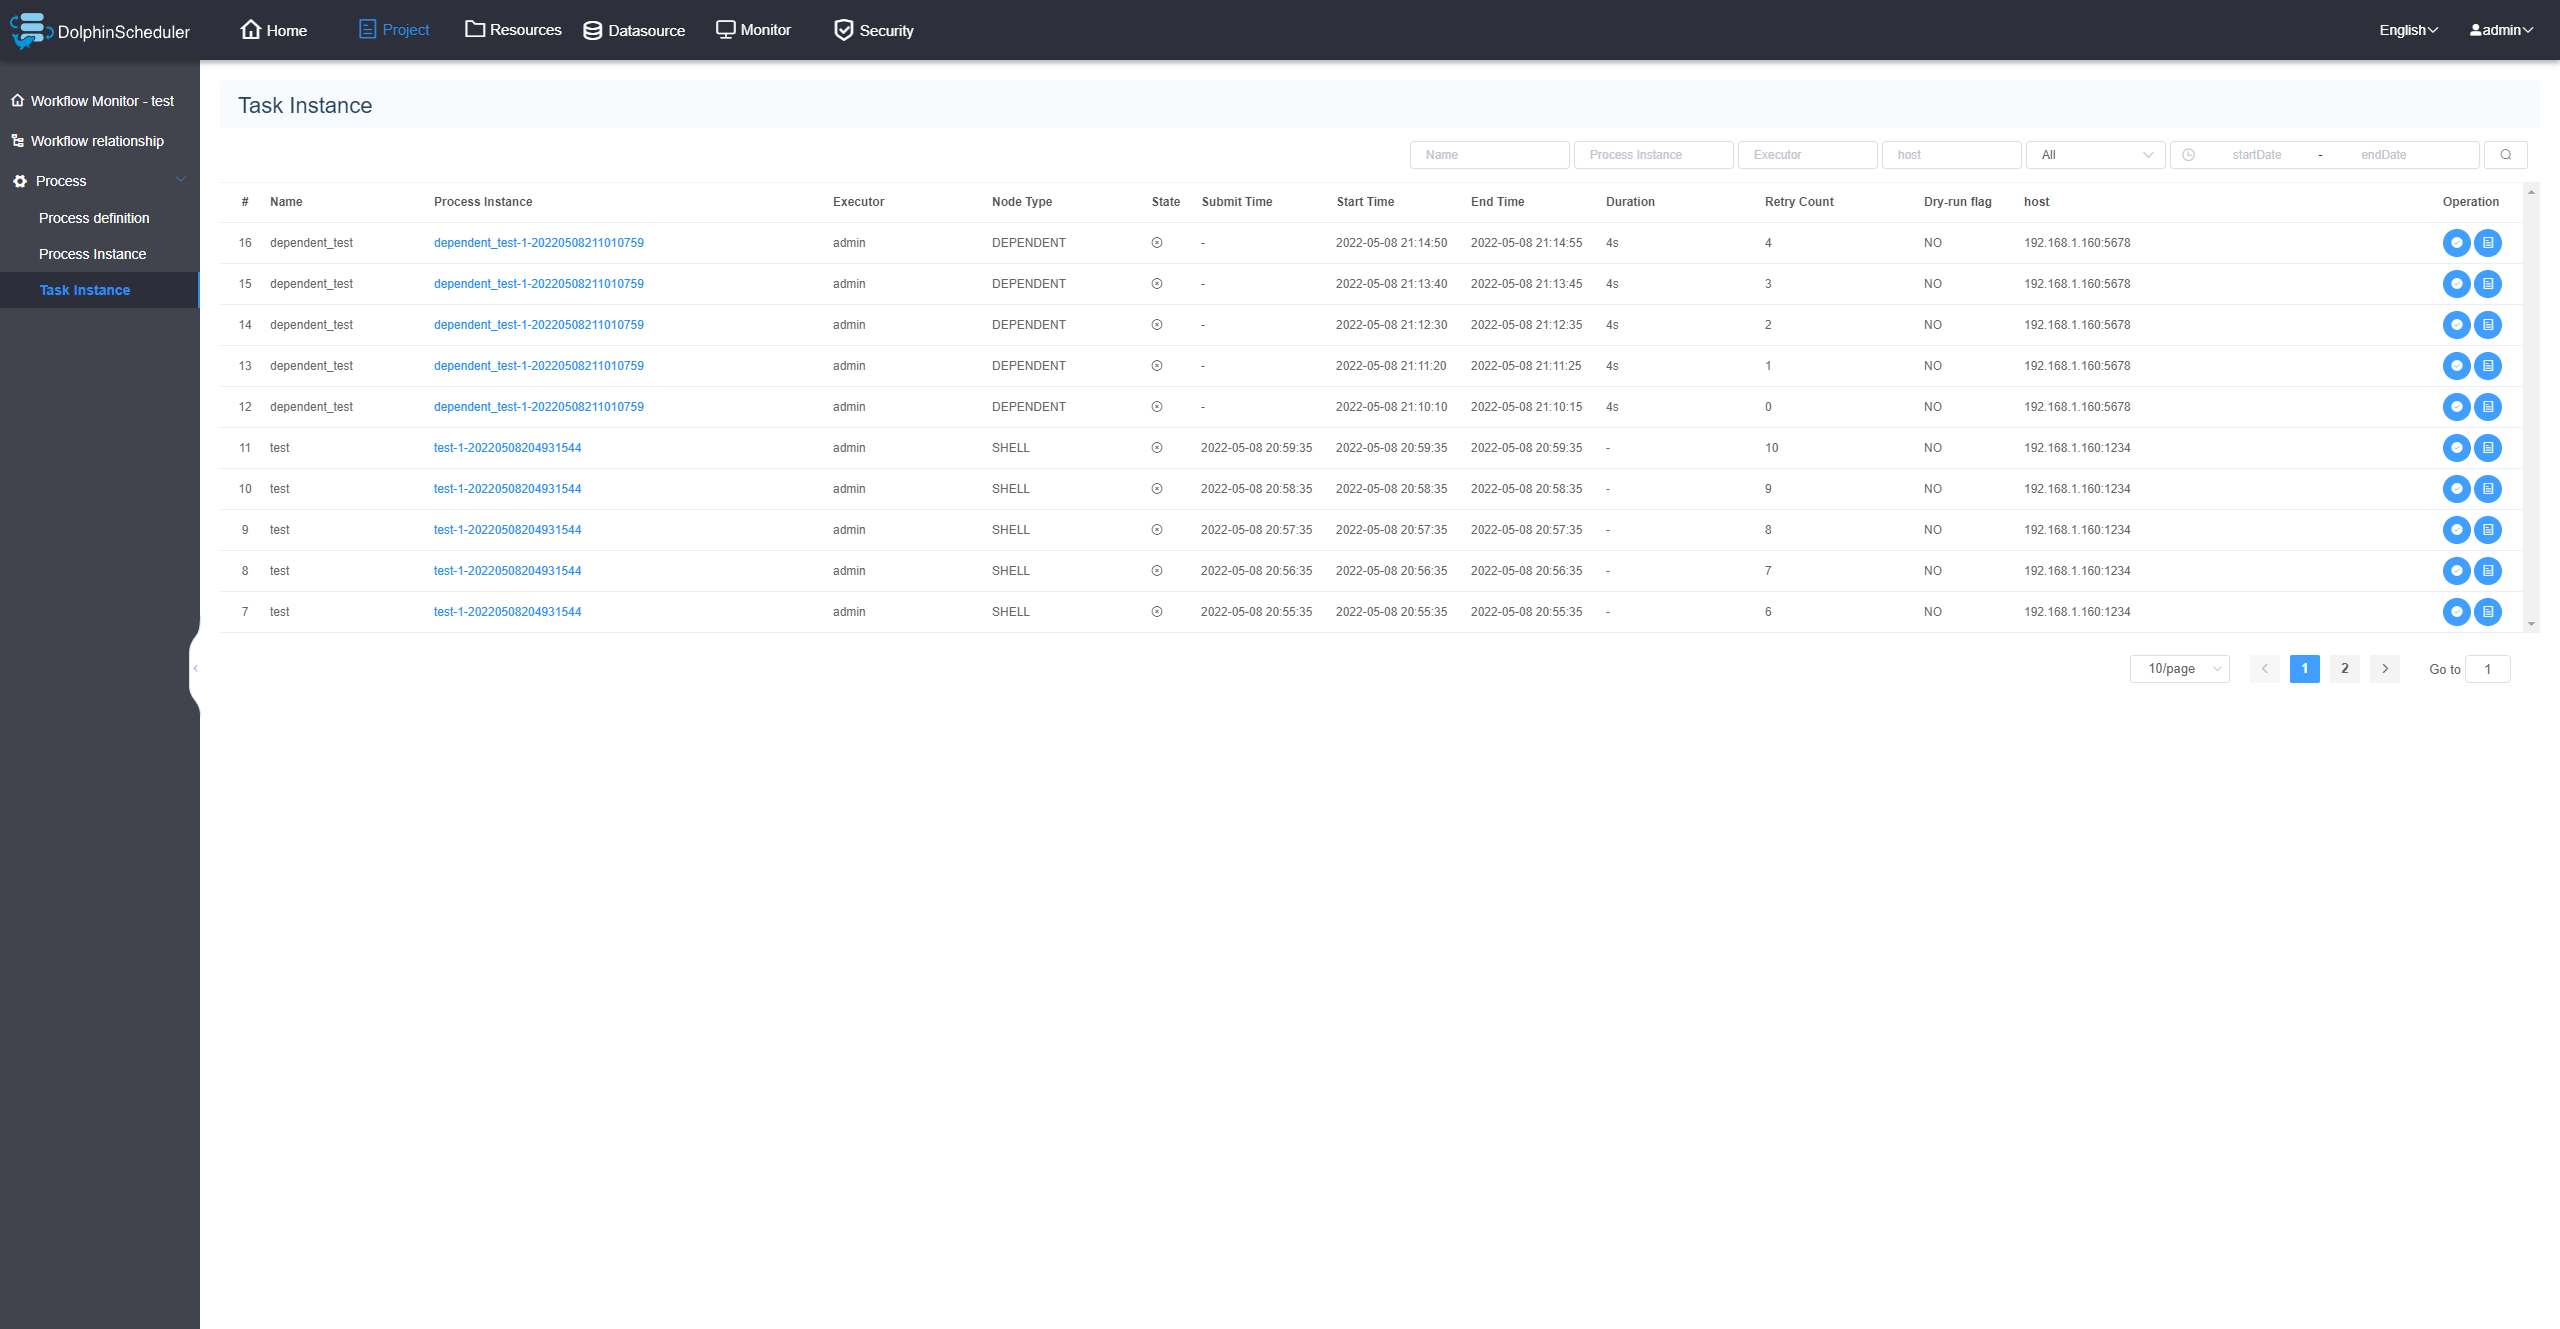Collapse sidebar with the left arrow handle

pos(195,668)
